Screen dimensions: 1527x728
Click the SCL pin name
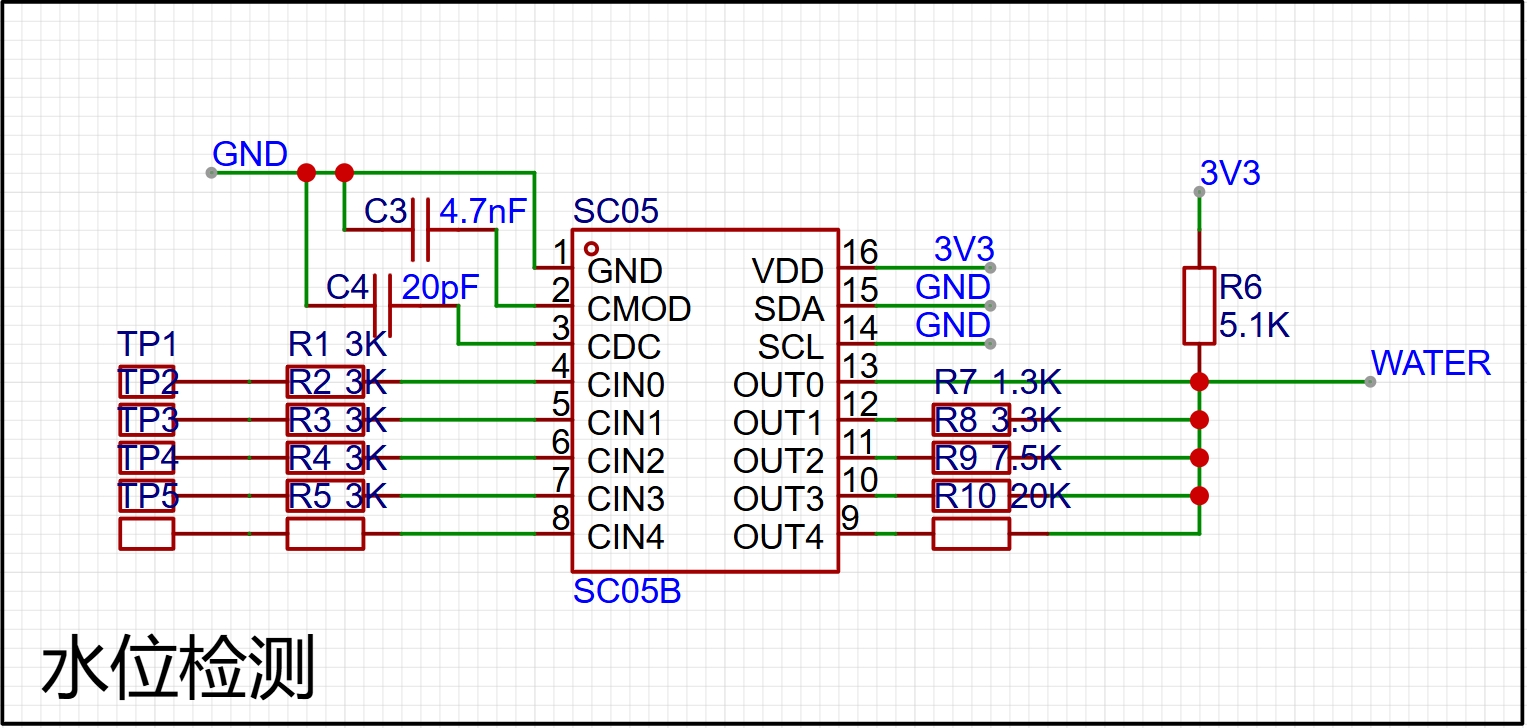791,347
